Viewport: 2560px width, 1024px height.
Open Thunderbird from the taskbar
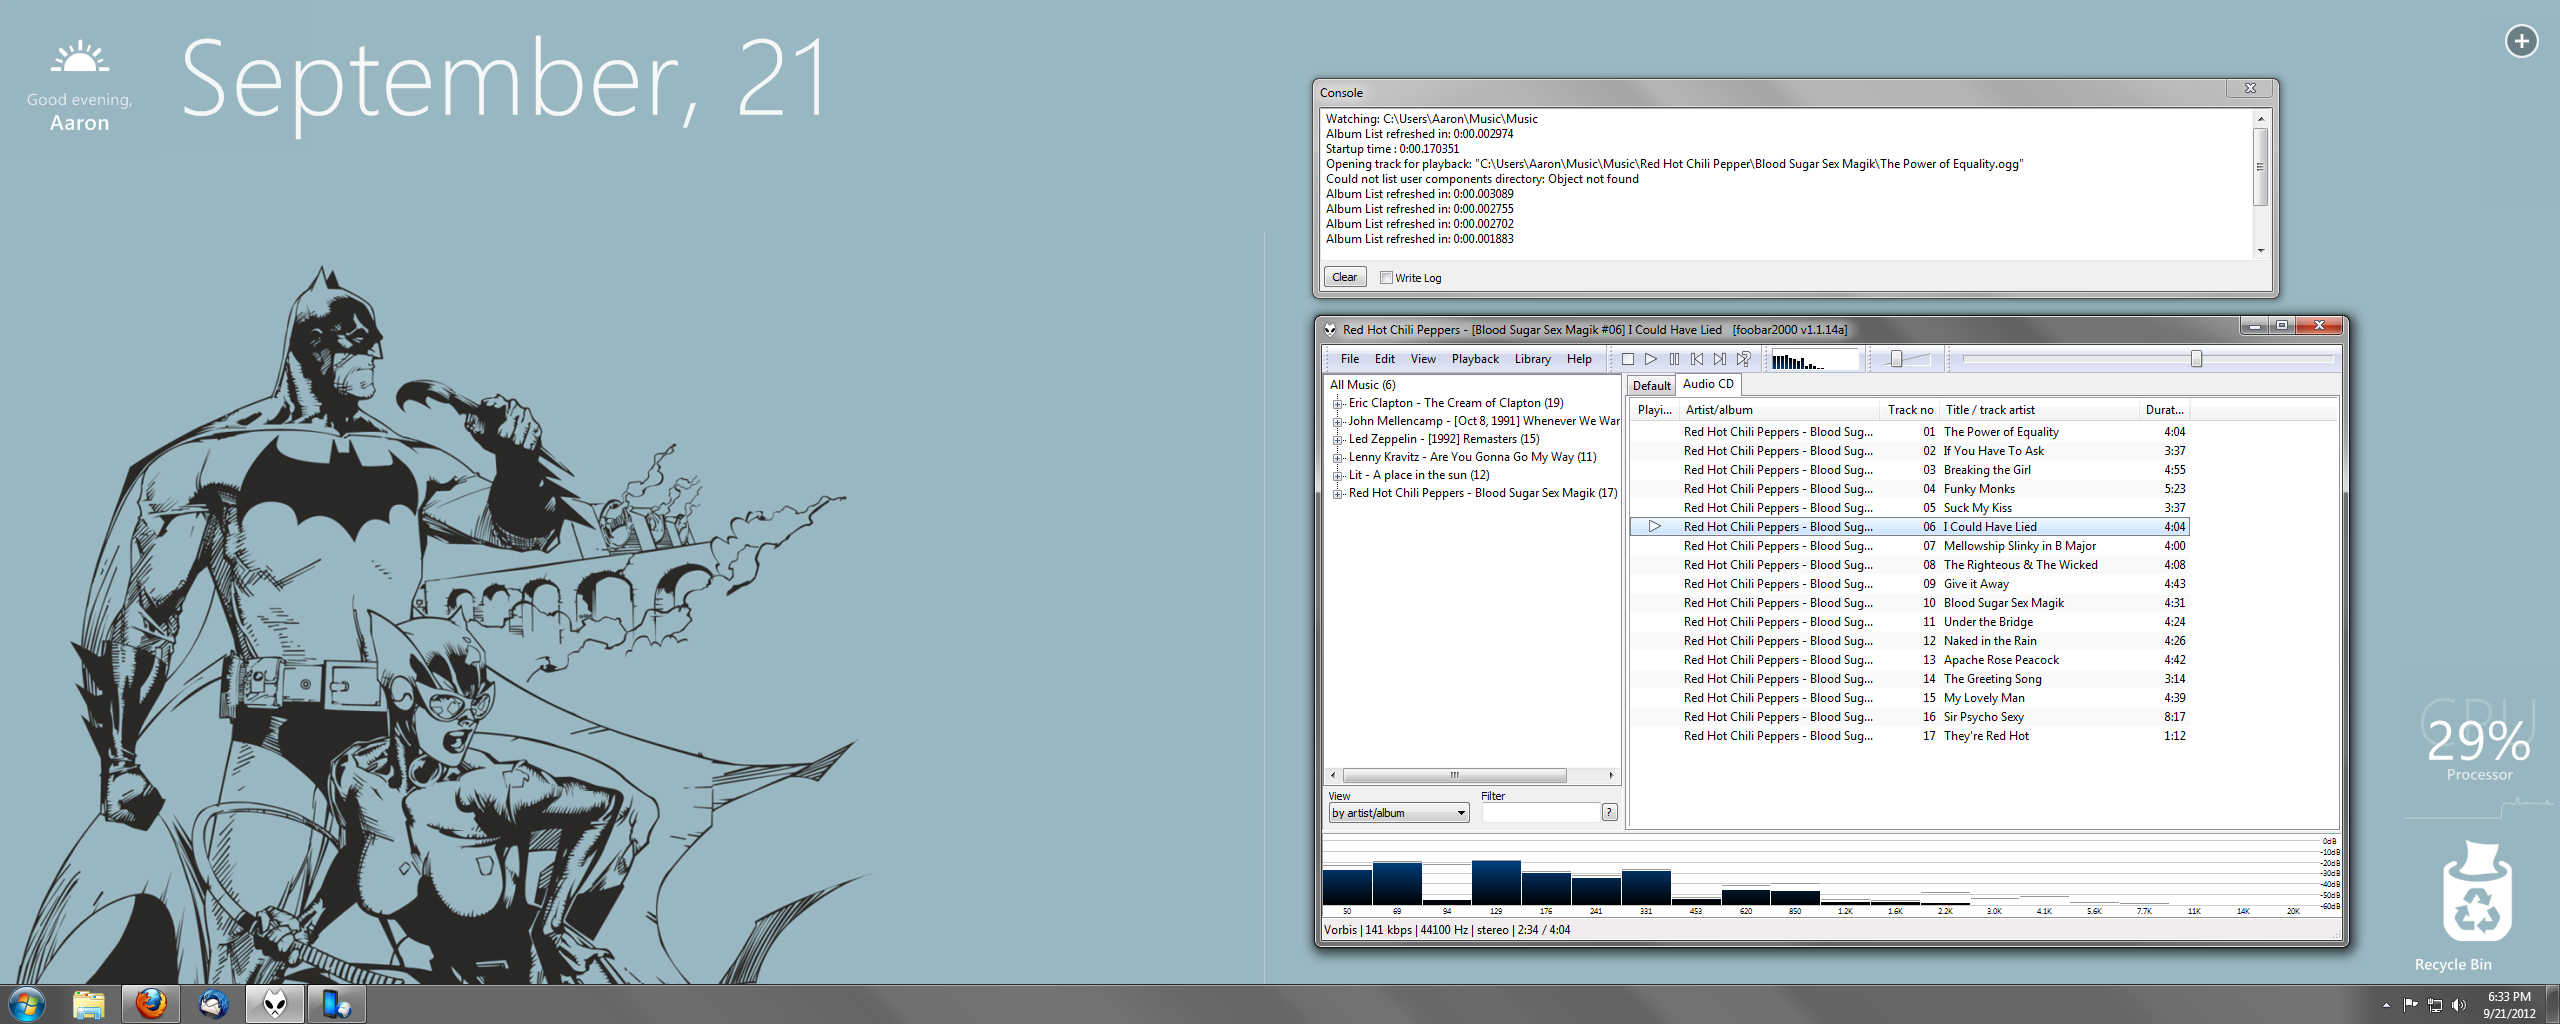213,1004
